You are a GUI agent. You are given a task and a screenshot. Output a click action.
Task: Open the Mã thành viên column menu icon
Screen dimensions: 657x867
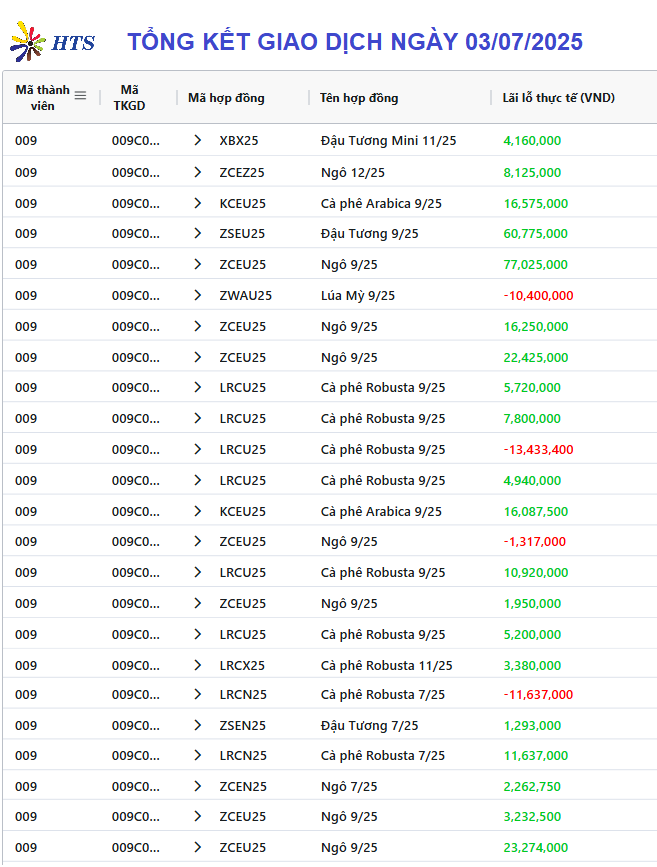click(x=80, y=96)
